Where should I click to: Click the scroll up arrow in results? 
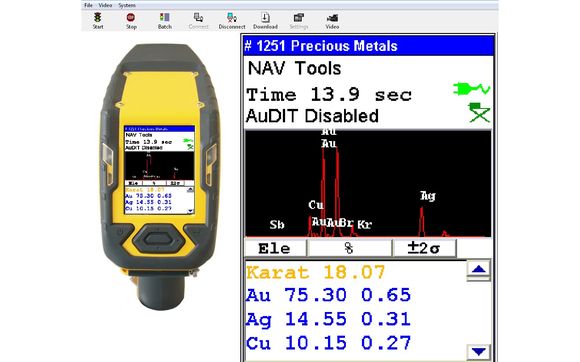[x=479, y=269]
